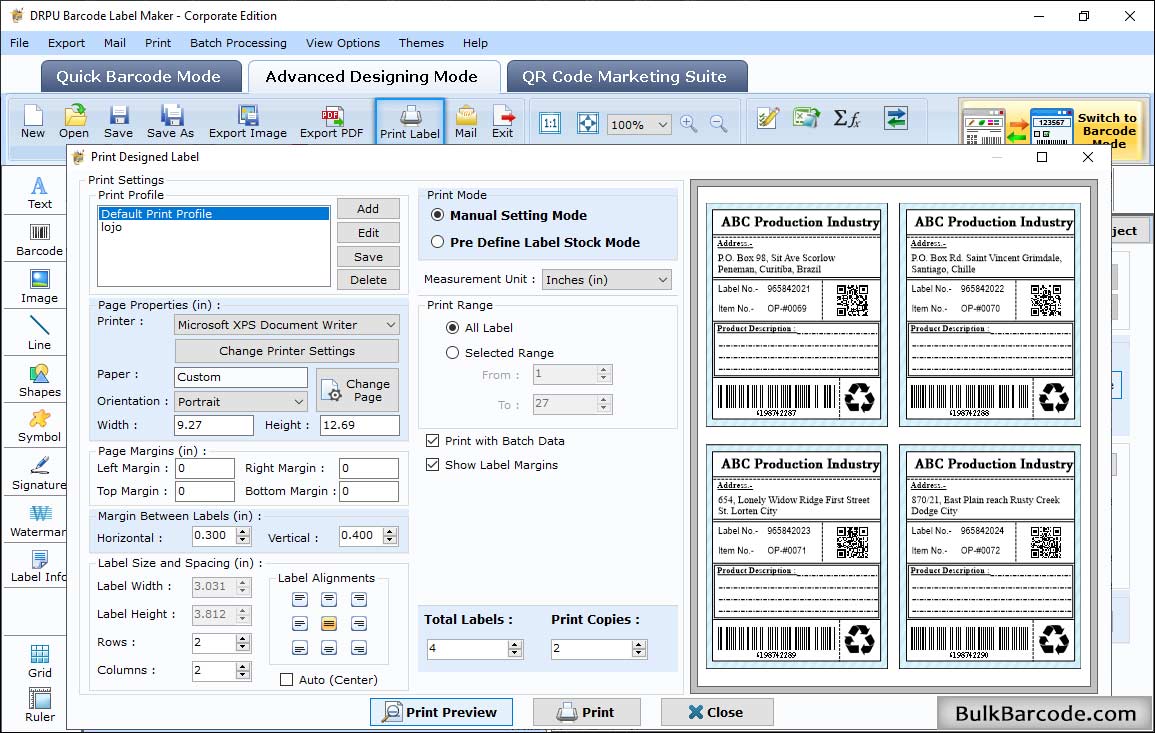Open the Orientation Portrait dropdown
Image resolution: width=1155 pixels, height=733 pixels.
(241, 401)
